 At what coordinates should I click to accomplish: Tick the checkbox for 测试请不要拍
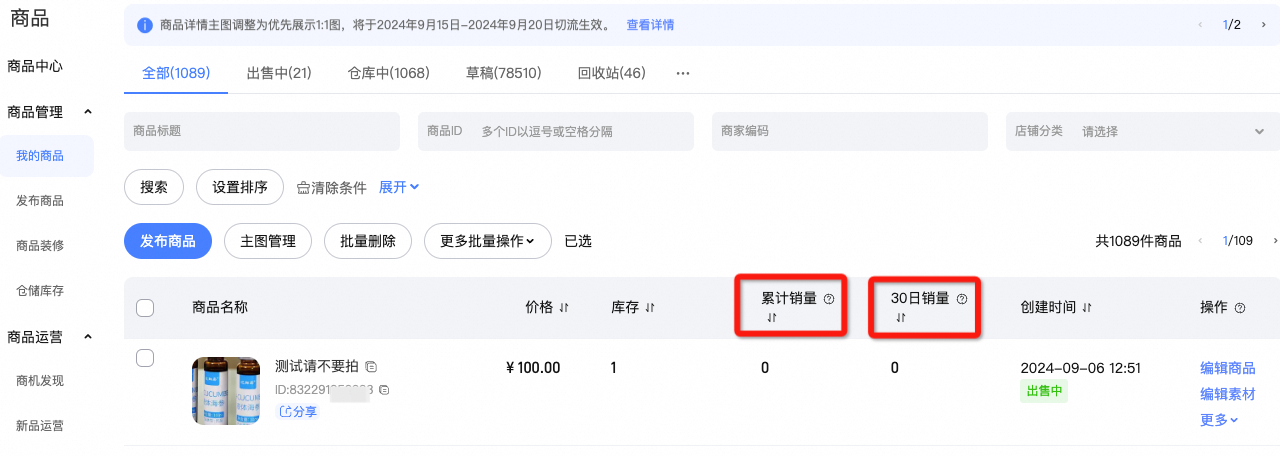point(145,358)
